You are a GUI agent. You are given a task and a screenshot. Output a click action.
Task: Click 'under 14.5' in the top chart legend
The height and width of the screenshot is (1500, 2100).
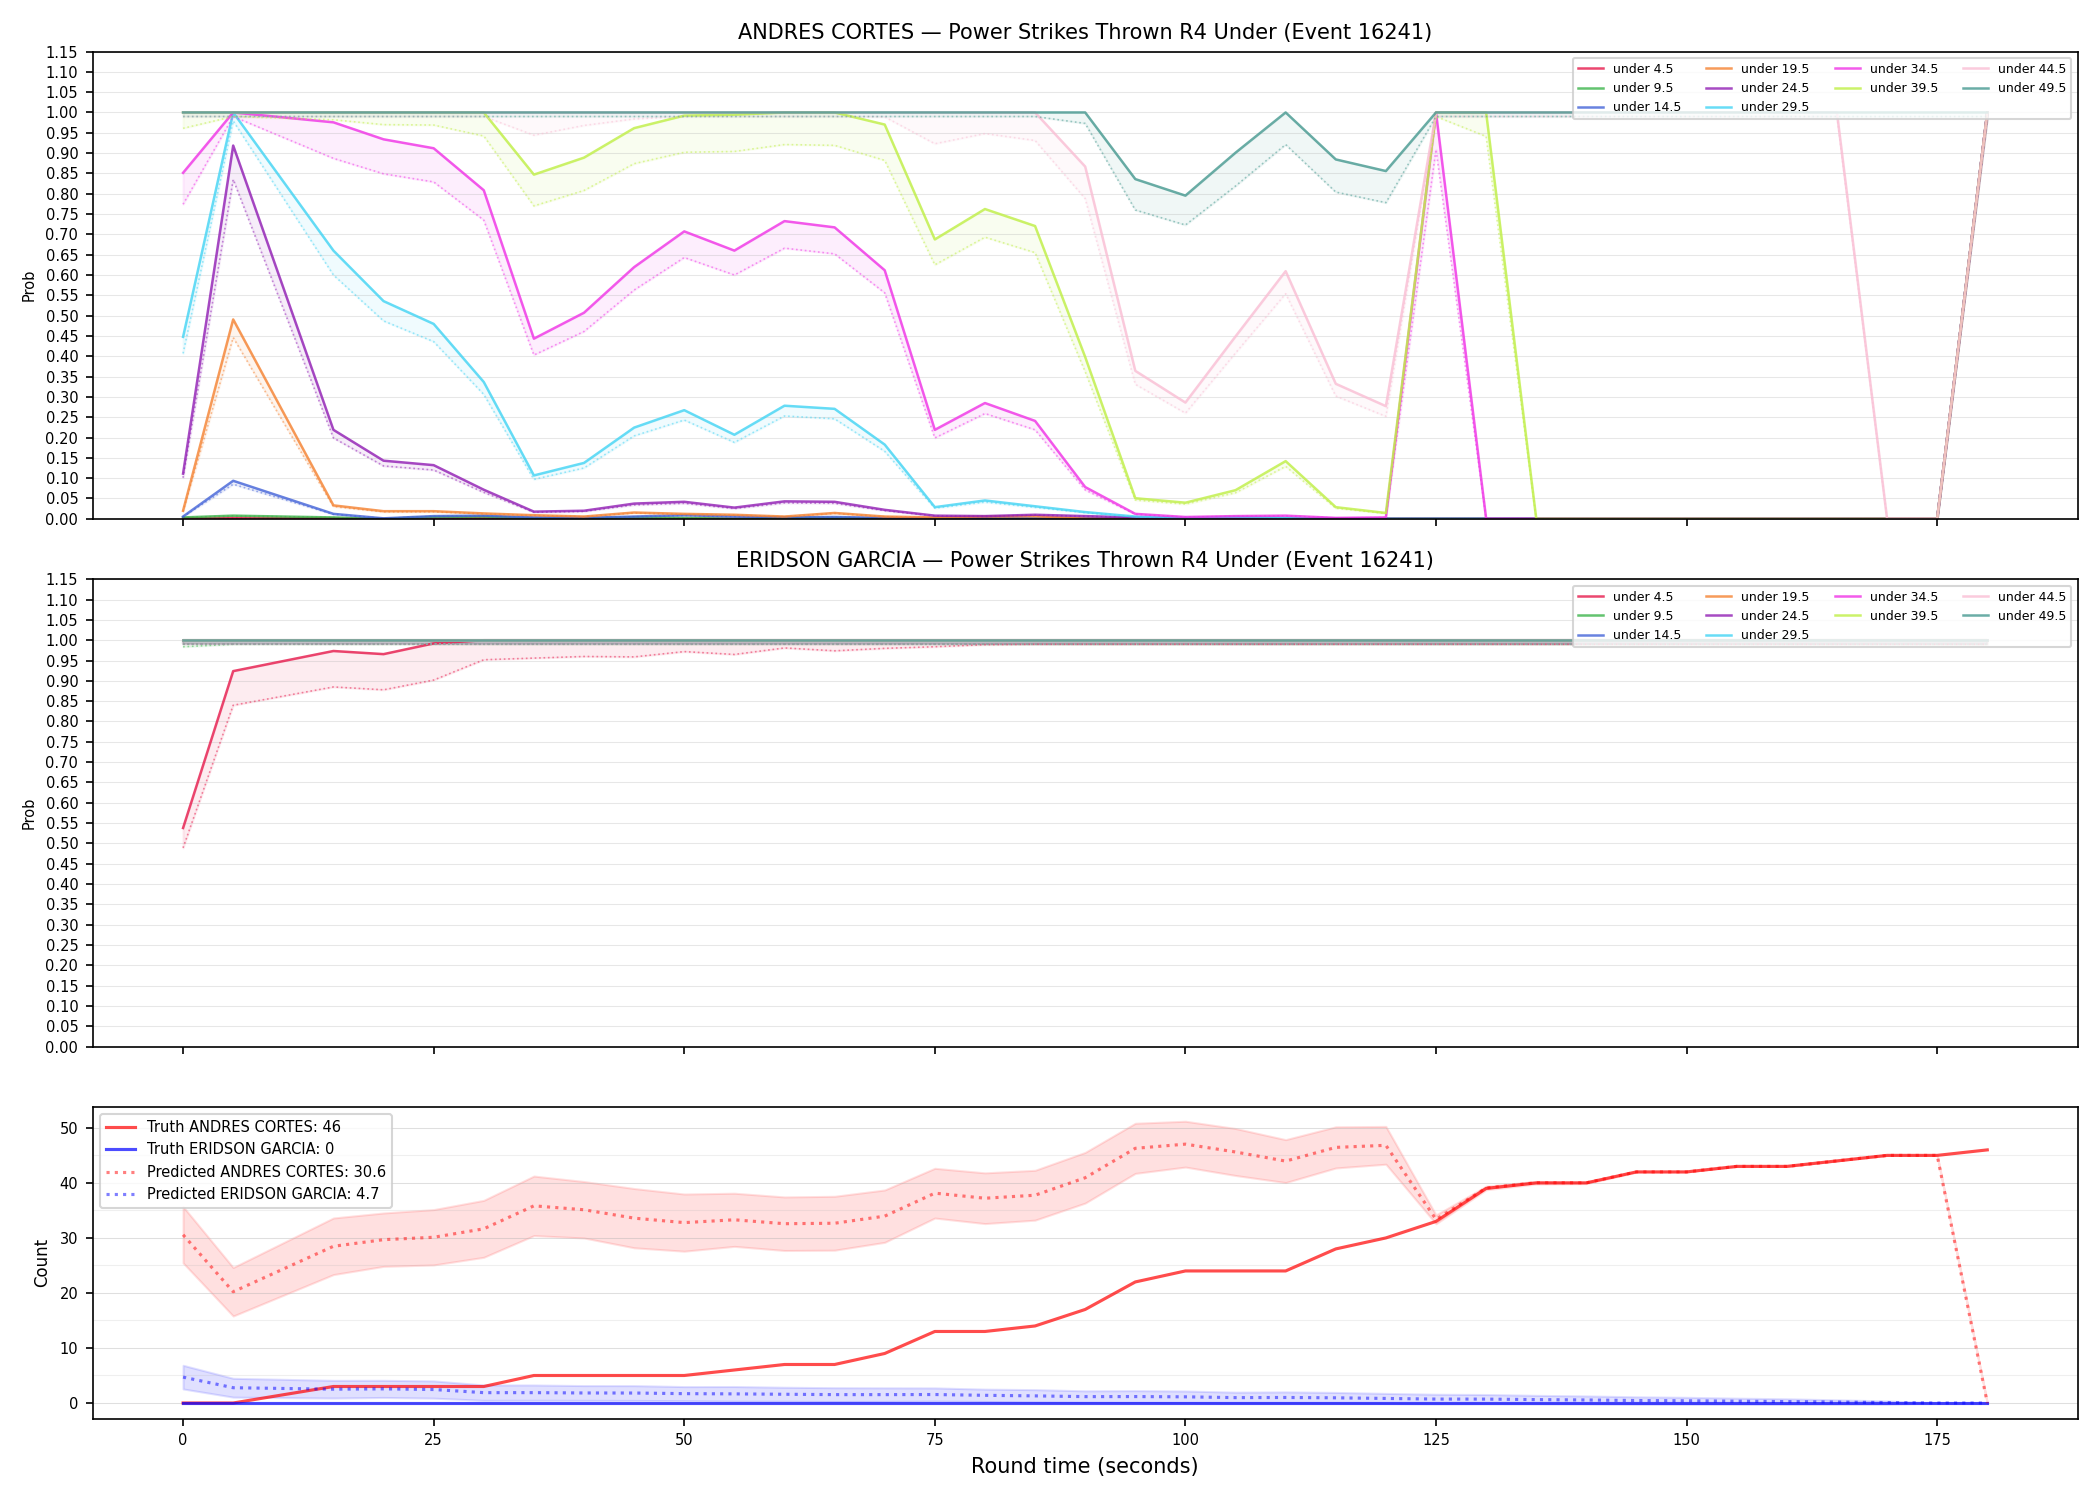coord(1646,107)
